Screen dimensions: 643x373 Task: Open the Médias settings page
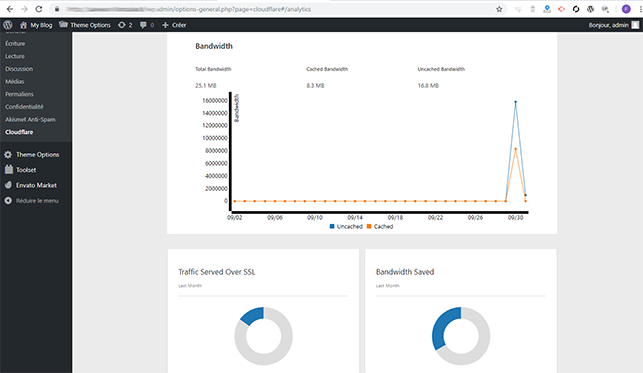click(x=15, y=82)
